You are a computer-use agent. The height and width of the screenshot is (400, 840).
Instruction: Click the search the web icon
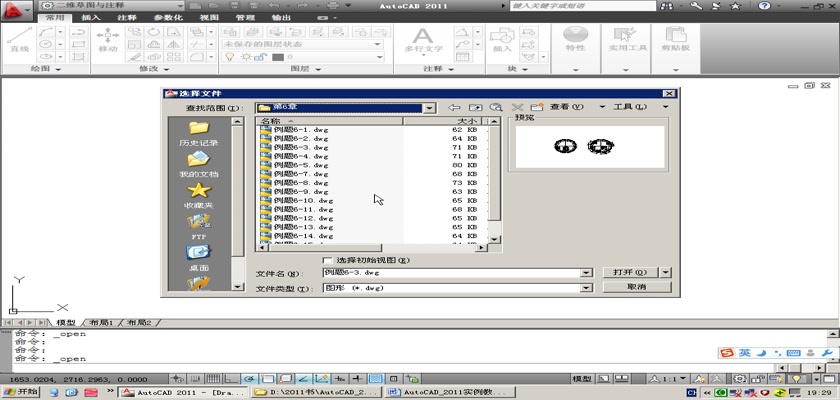(x=495, y=107)
